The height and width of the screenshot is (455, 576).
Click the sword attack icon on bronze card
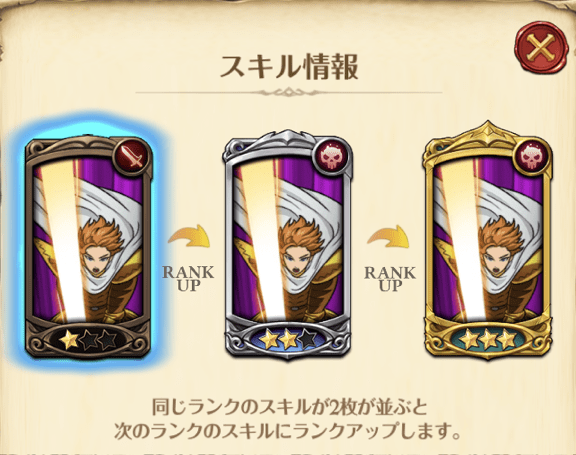pos(133,156)
